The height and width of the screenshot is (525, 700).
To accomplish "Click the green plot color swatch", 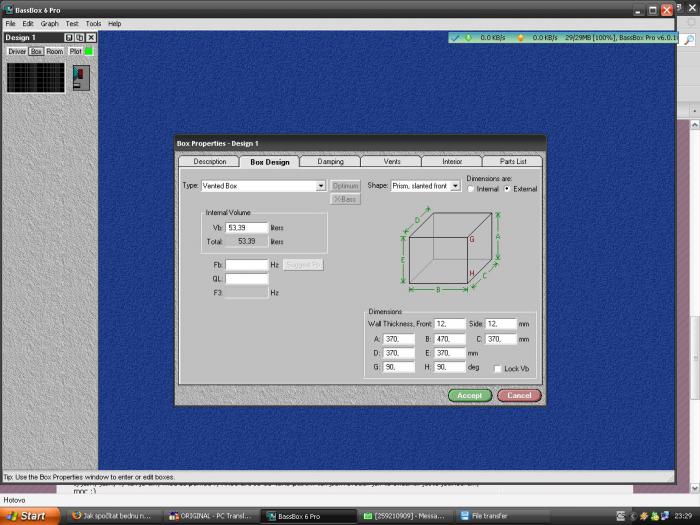I will point(88,51).
